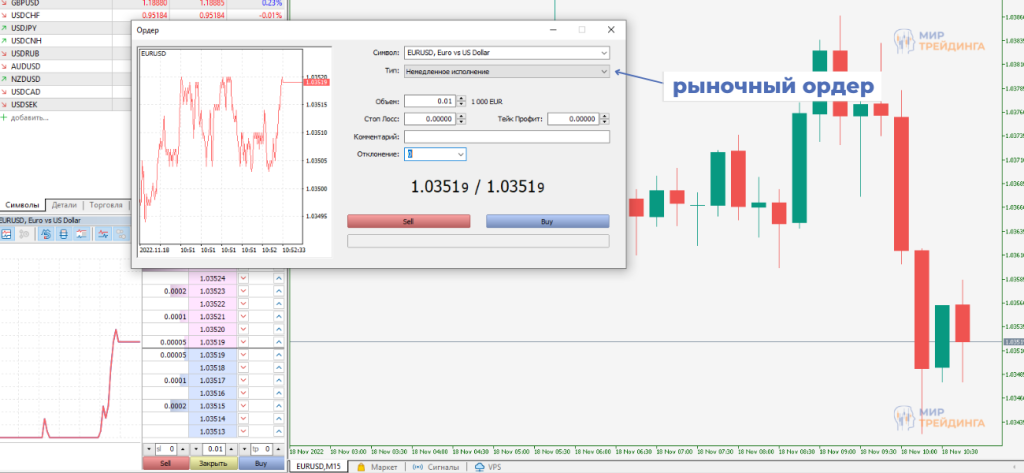Decrease the Стоп Лосс value with the down spinner

[x=461, y=122]
